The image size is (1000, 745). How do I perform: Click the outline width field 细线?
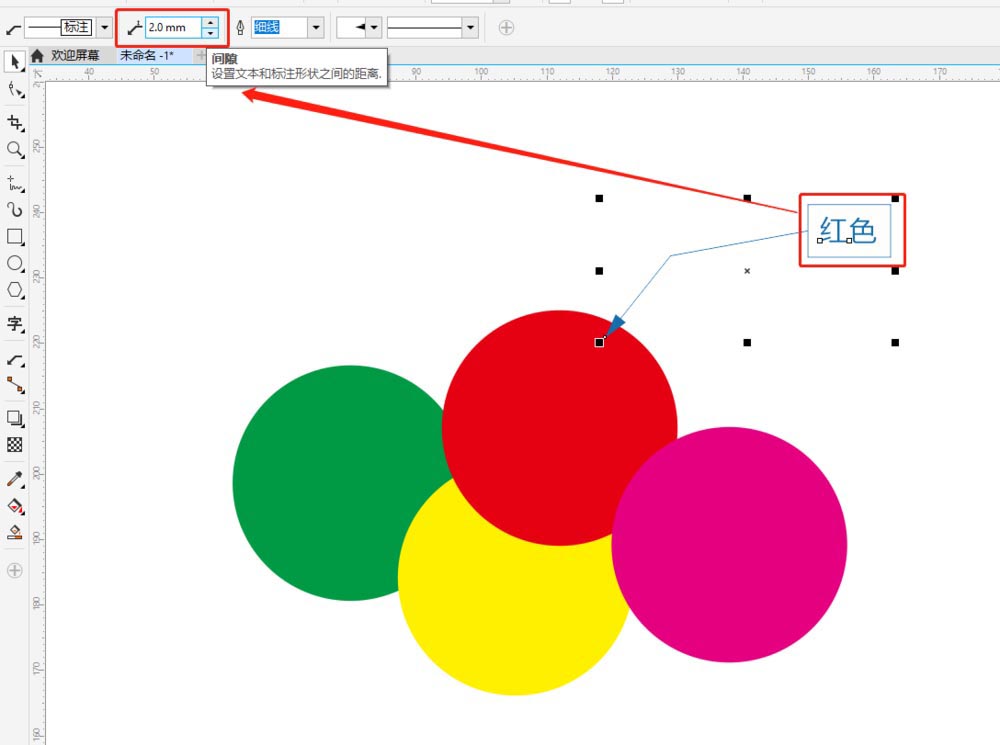279,27
